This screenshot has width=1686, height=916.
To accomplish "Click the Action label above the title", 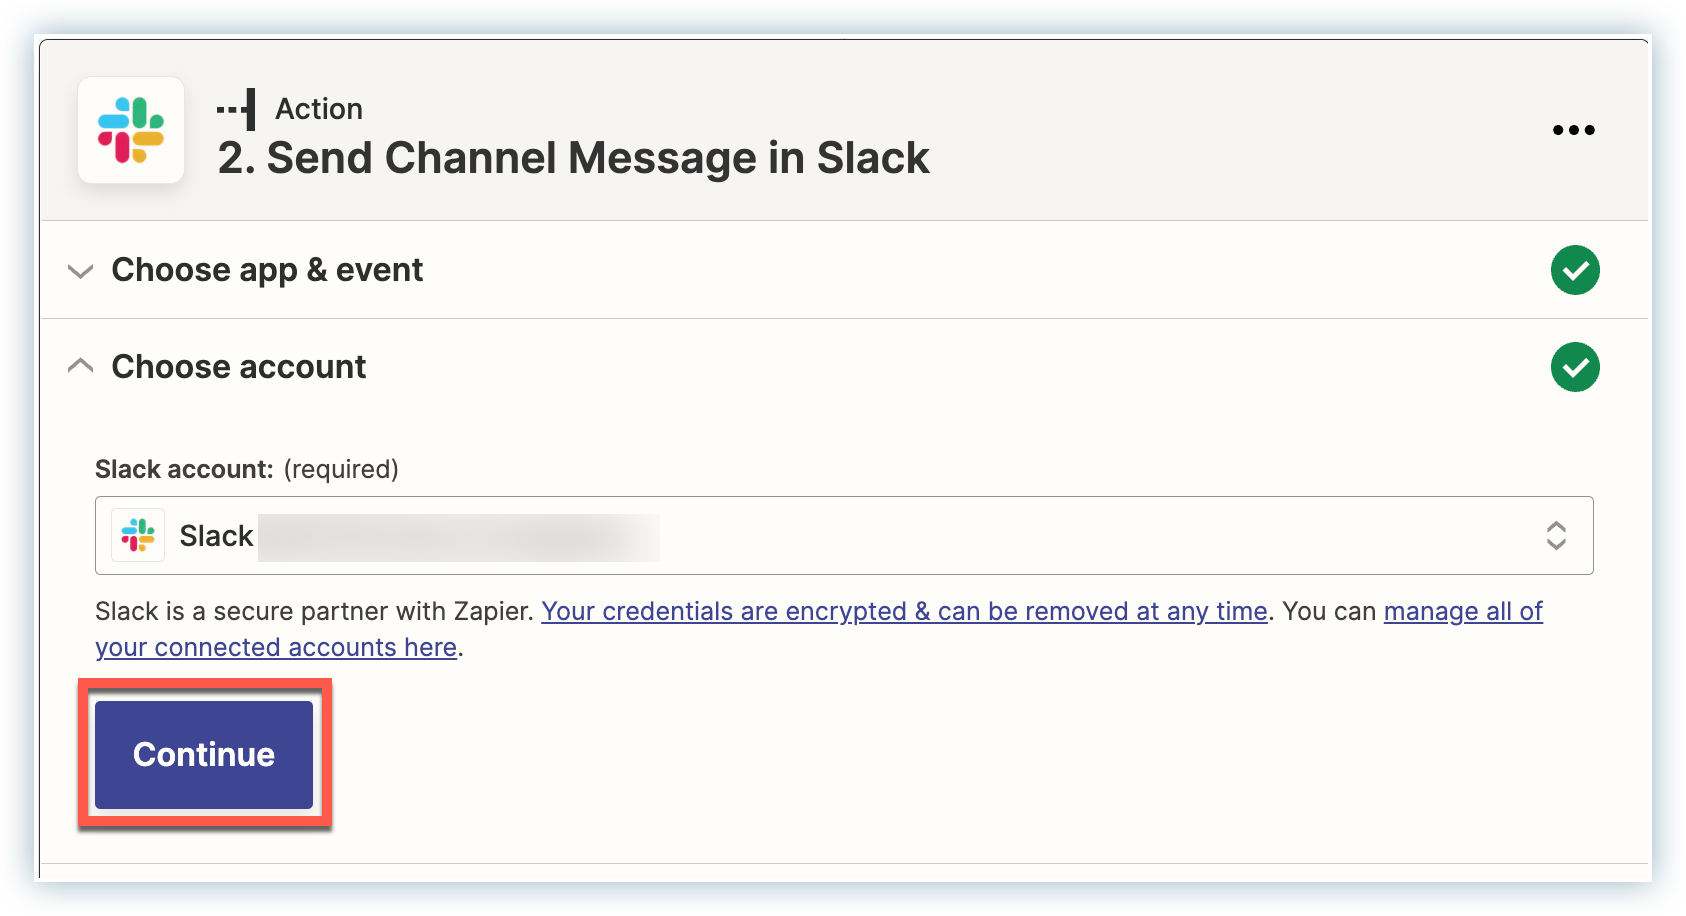I will (319, 109).
